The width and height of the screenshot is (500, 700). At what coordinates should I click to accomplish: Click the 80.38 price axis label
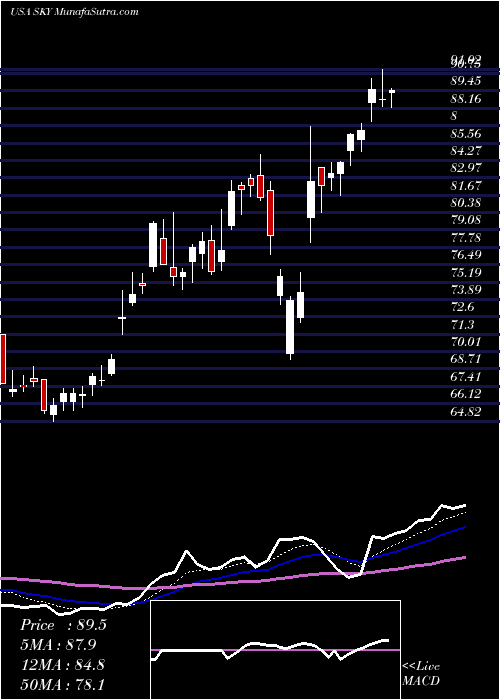point(465,203)
